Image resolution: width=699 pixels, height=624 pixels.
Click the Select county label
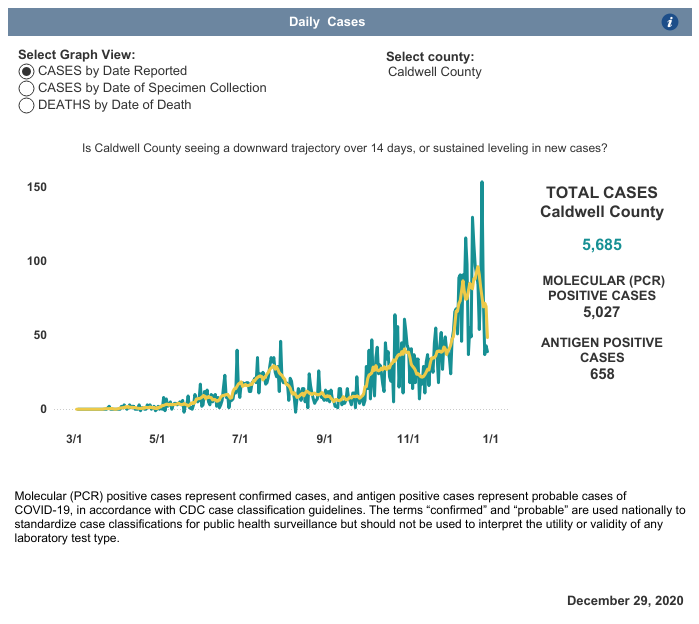pyautogui.click(x=429, y=57)
